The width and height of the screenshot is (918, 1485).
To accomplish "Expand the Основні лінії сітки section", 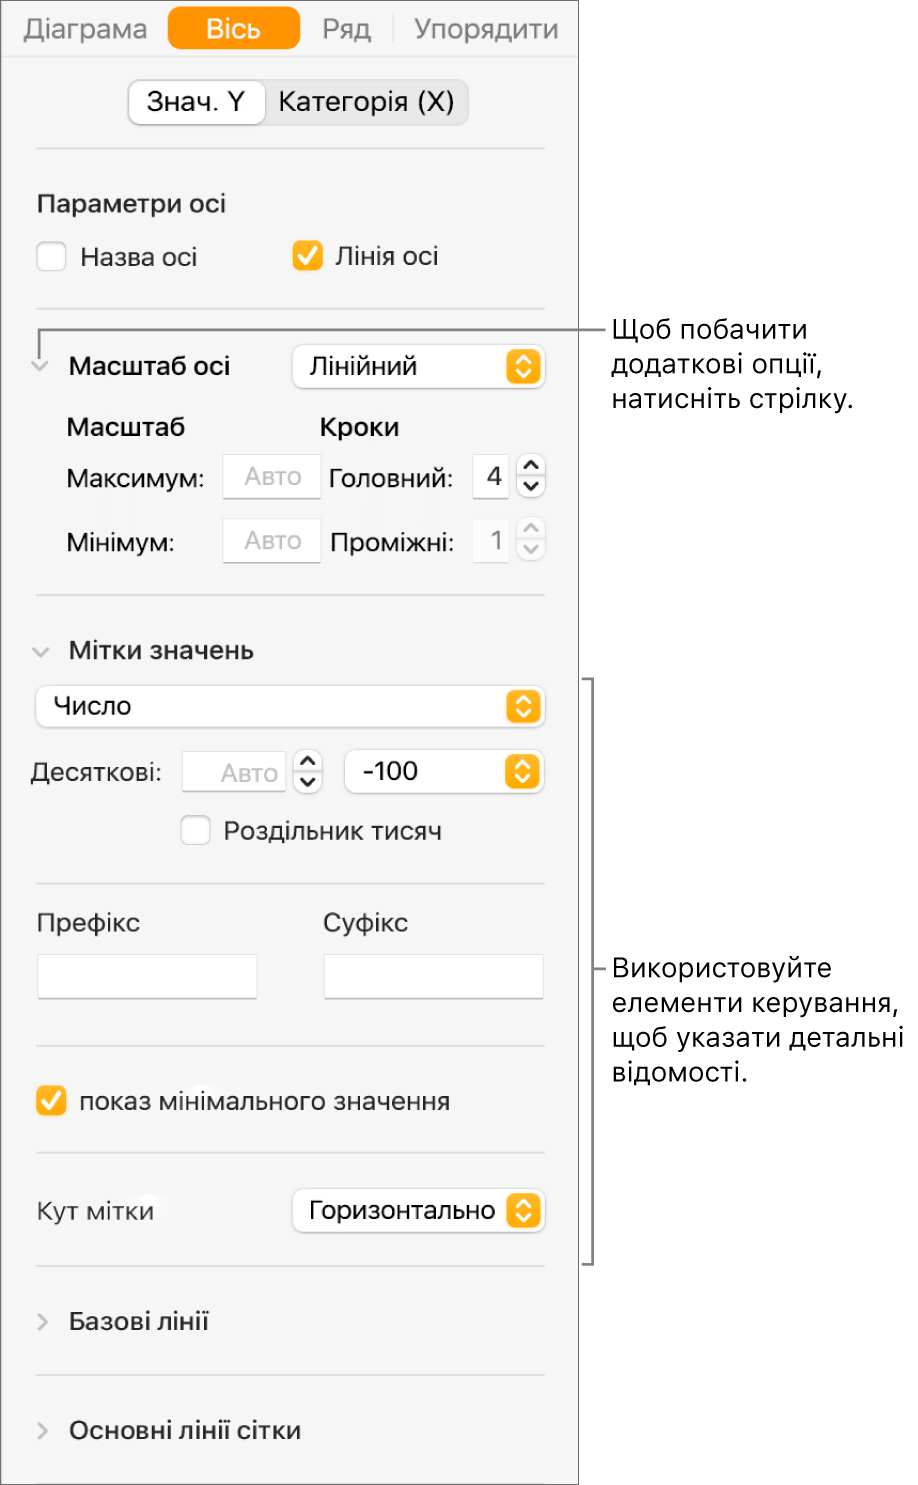I will (42, 1431).
